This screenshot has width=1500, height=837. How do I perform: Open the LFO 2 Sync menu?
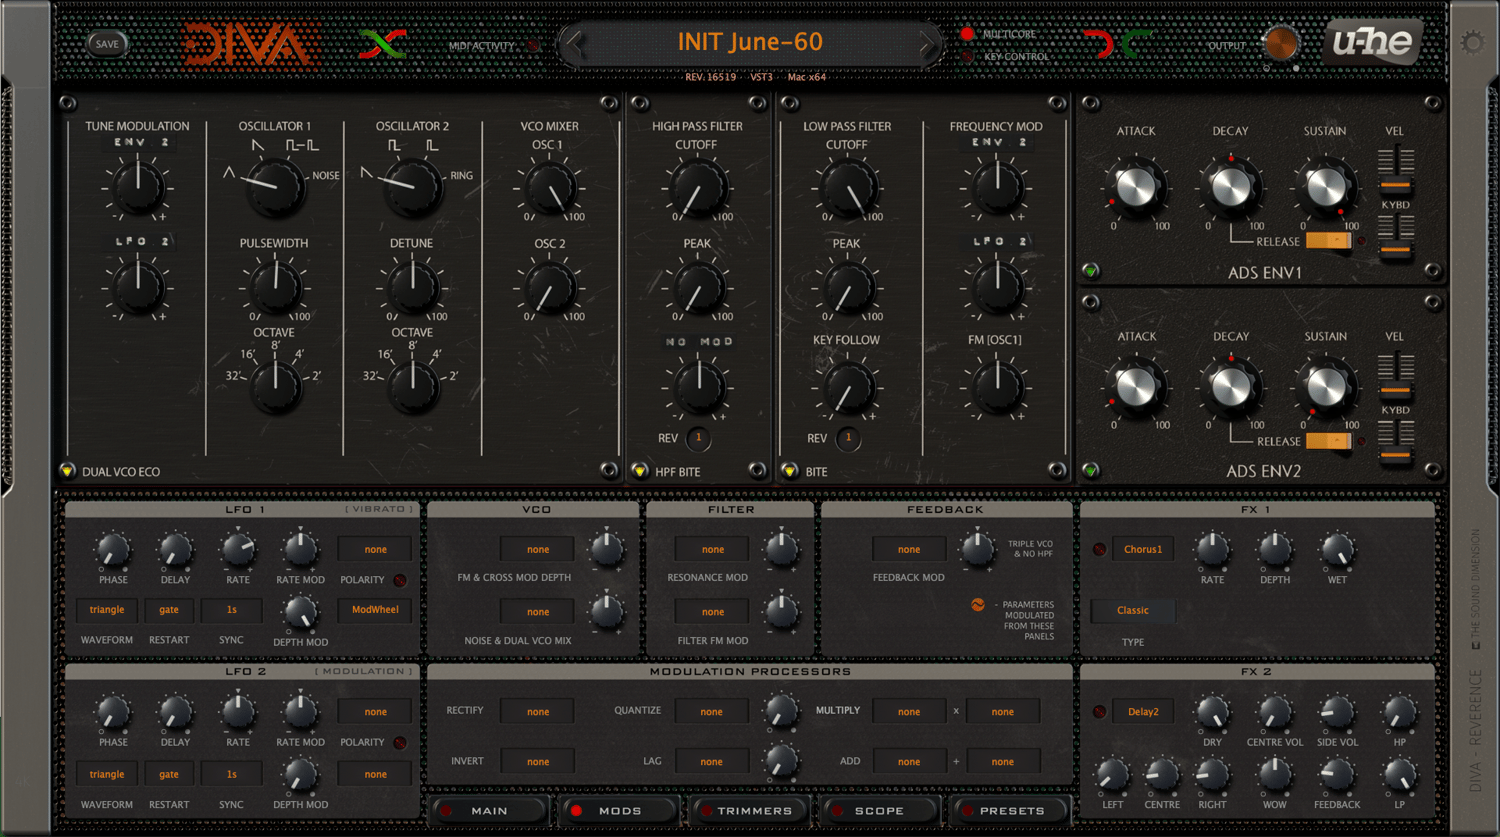click(231, 774)
